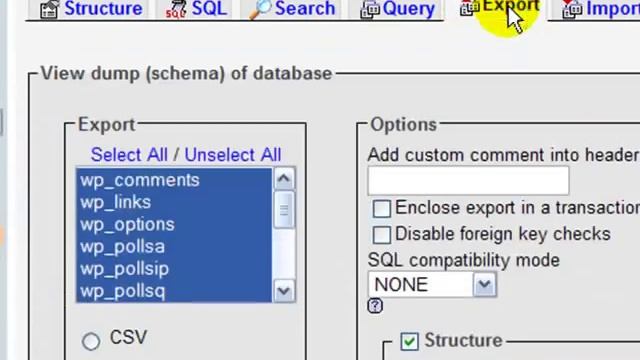Enable Disable foreign key checks checkbox
Image resolution: width=640 pixels, height=360 pixels.
point(382,235)
